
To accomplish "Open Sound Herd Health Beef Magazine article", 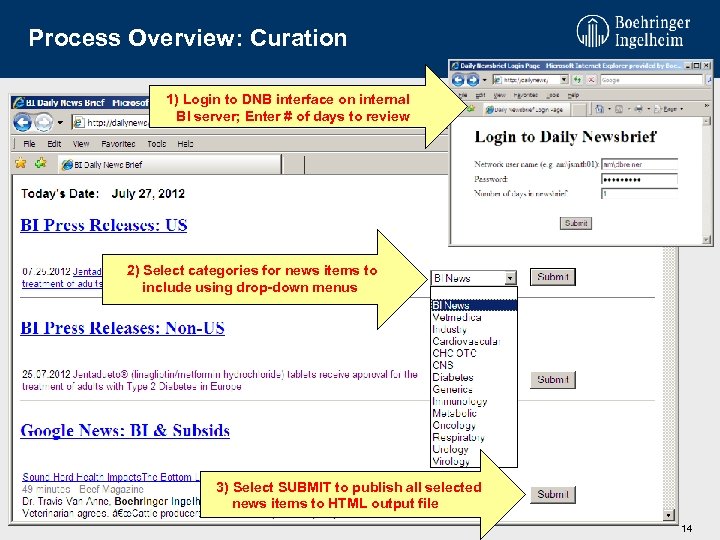I will pyautogui.click(x=111, y=477).
